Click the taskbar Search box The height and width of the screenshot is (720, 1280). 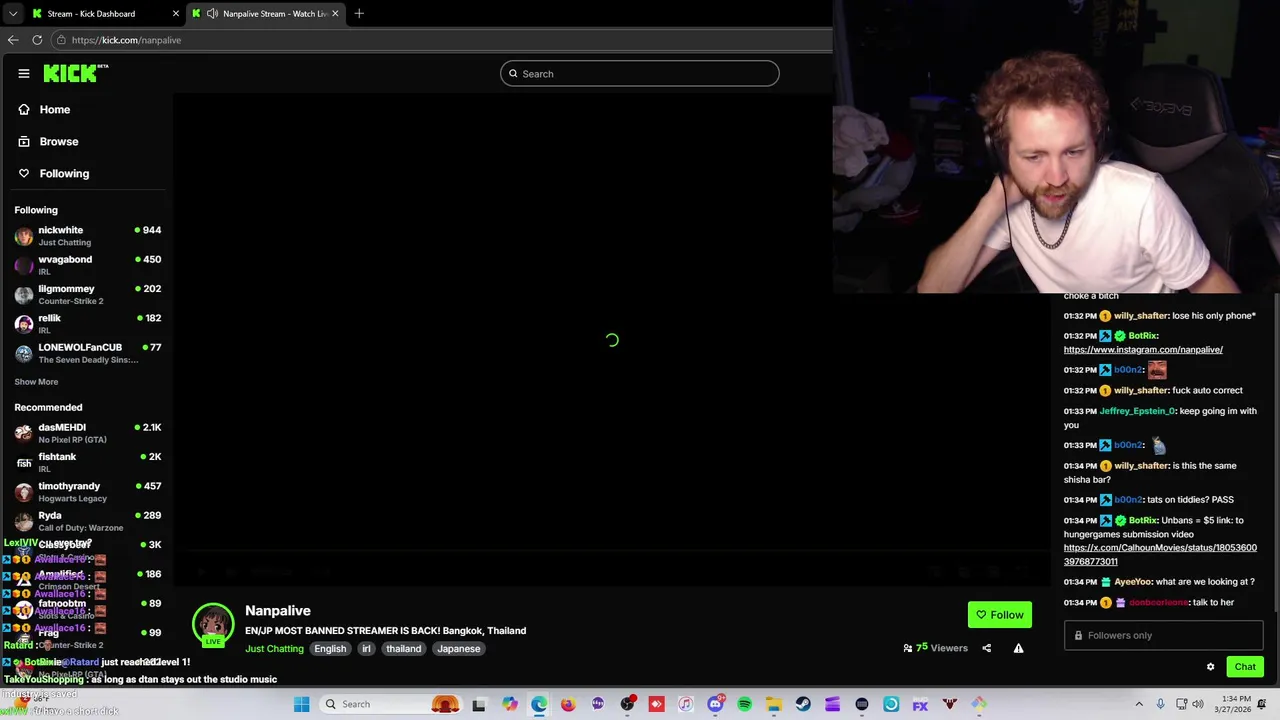coord(390,704)
